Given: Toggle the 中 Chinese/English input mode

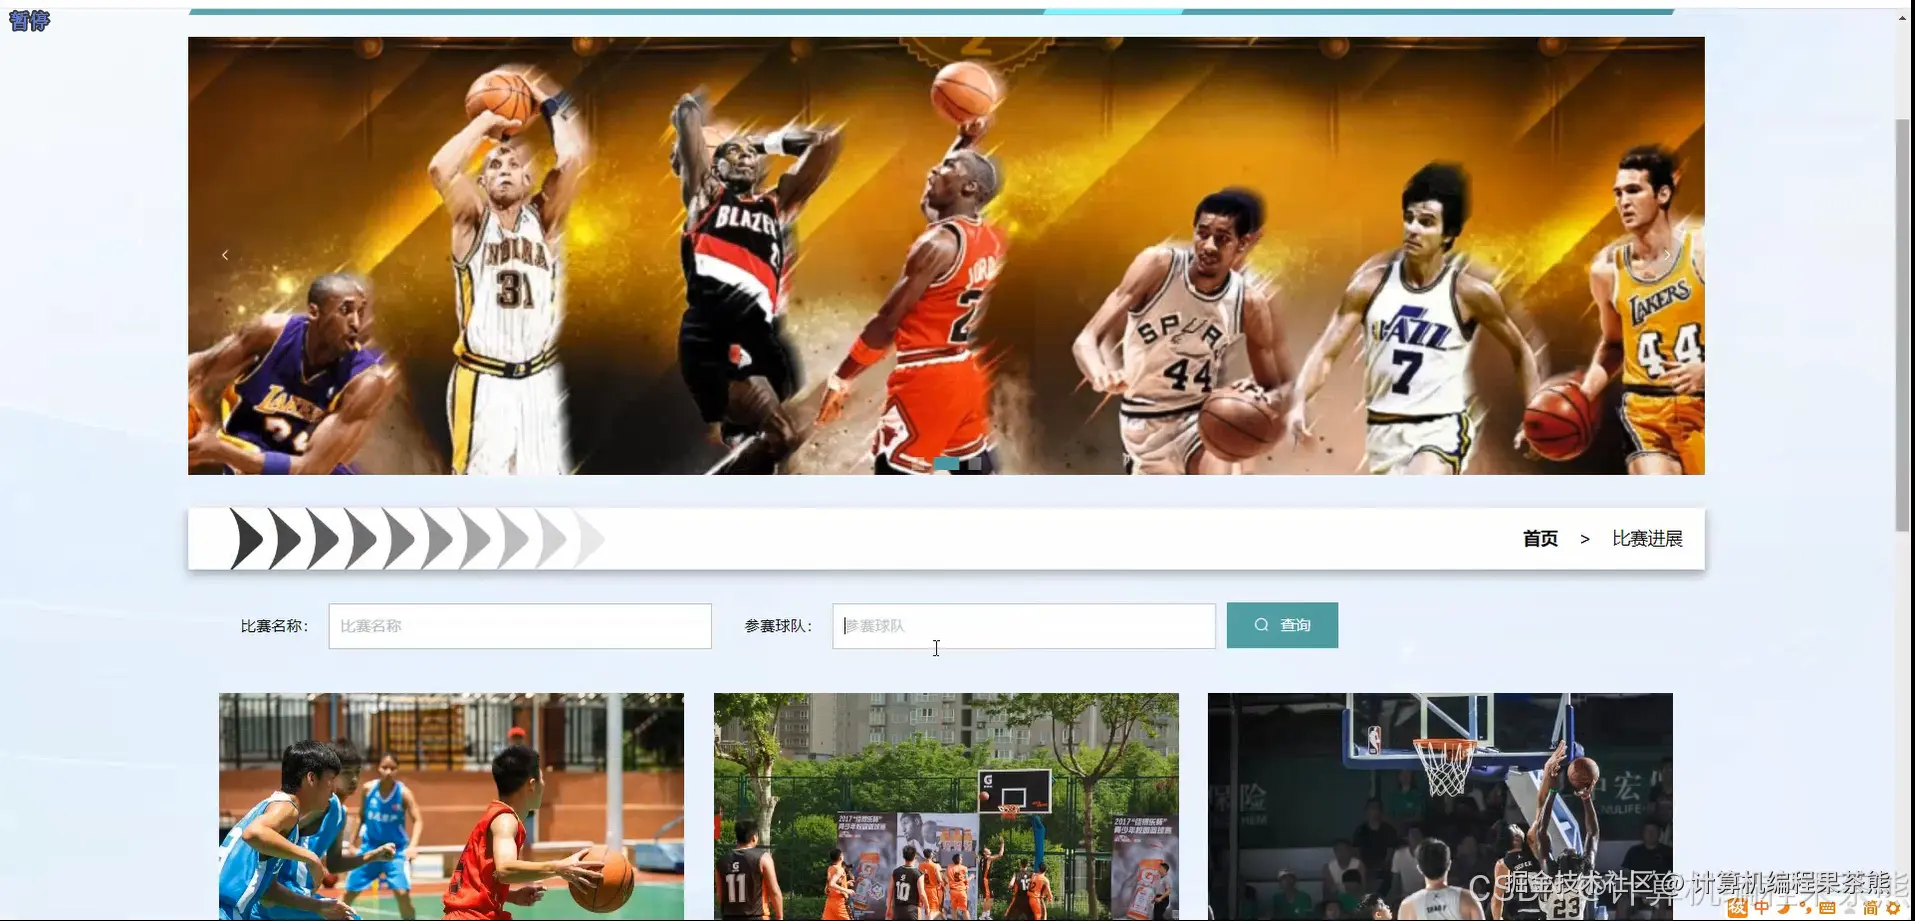Looking at the screenshot, I should point(1761,908).
